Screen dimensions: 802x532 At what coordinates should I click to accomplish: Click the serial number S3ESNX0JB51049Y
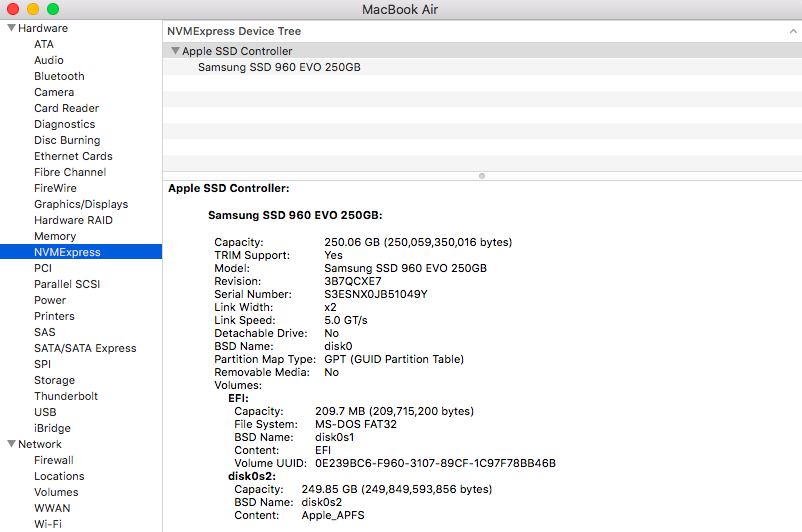coord(376,294)
